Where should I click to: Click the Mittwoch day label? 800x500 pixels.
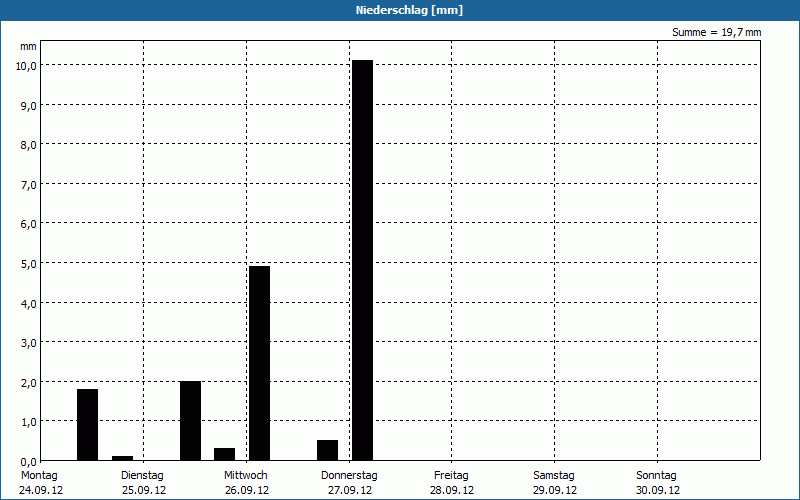pos(245,475)
